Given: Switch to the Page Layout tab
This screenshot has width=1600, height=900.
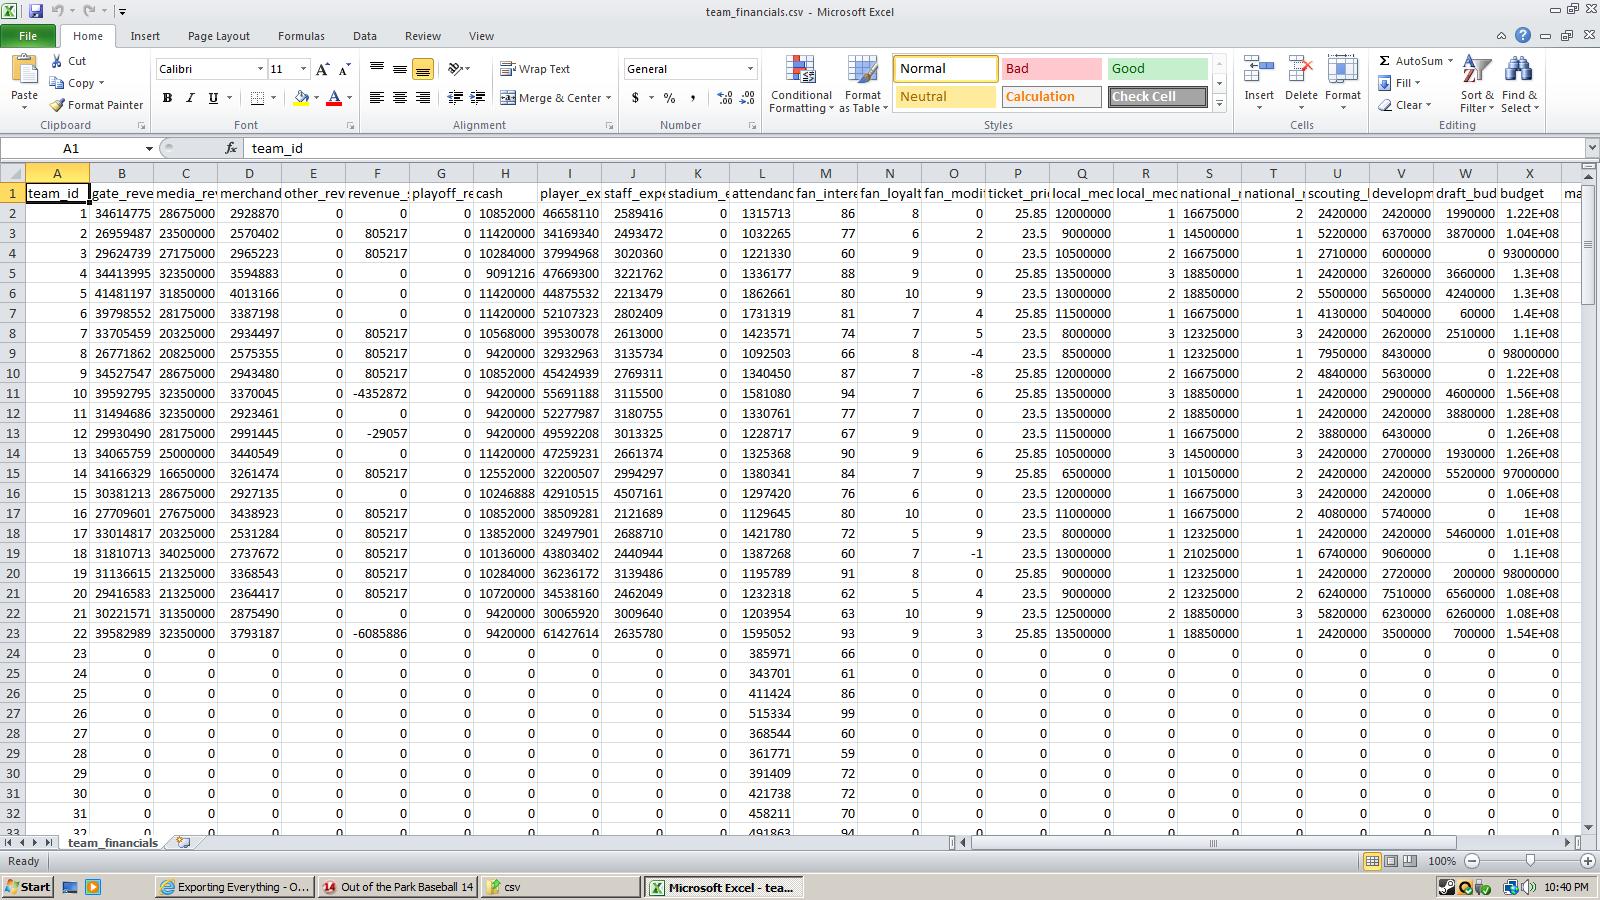Looking at the screenshot, I should tap(218, 36).
